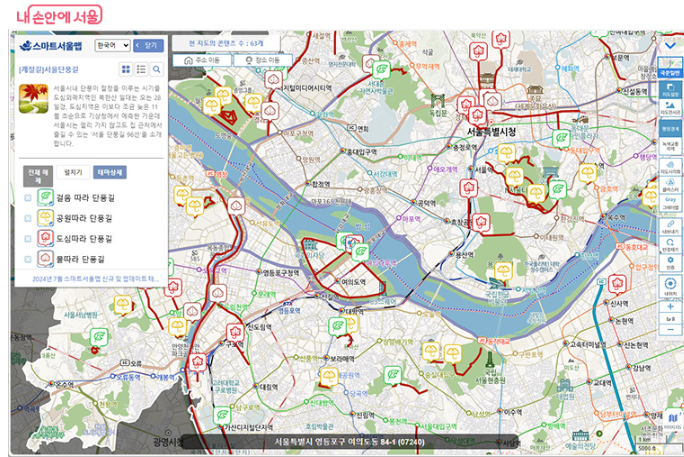Uncheck 걸음 따라 단풍길 layer
This screenshot has height=457, width=684.
coord(28,198)
